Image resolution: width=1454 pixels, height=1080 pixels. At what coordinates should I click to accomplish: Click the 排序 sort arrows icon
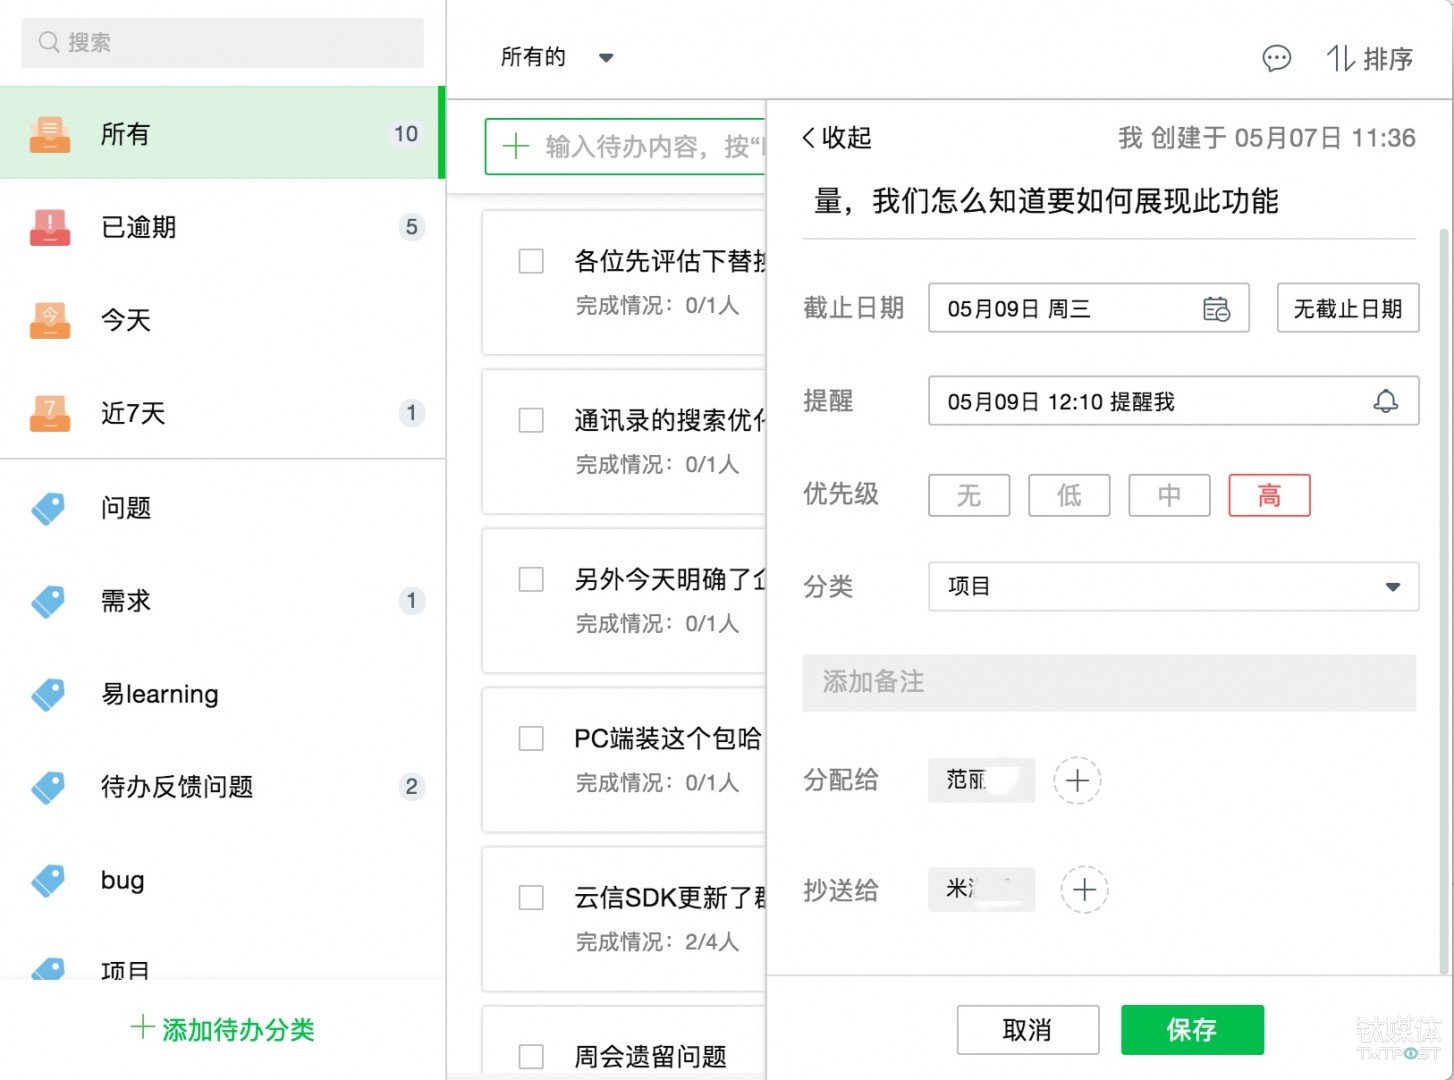(x=1340, y=58)
